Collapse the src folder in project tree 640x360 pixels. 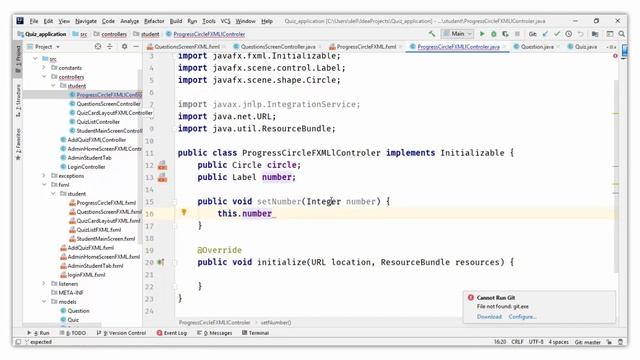(35, 59)
